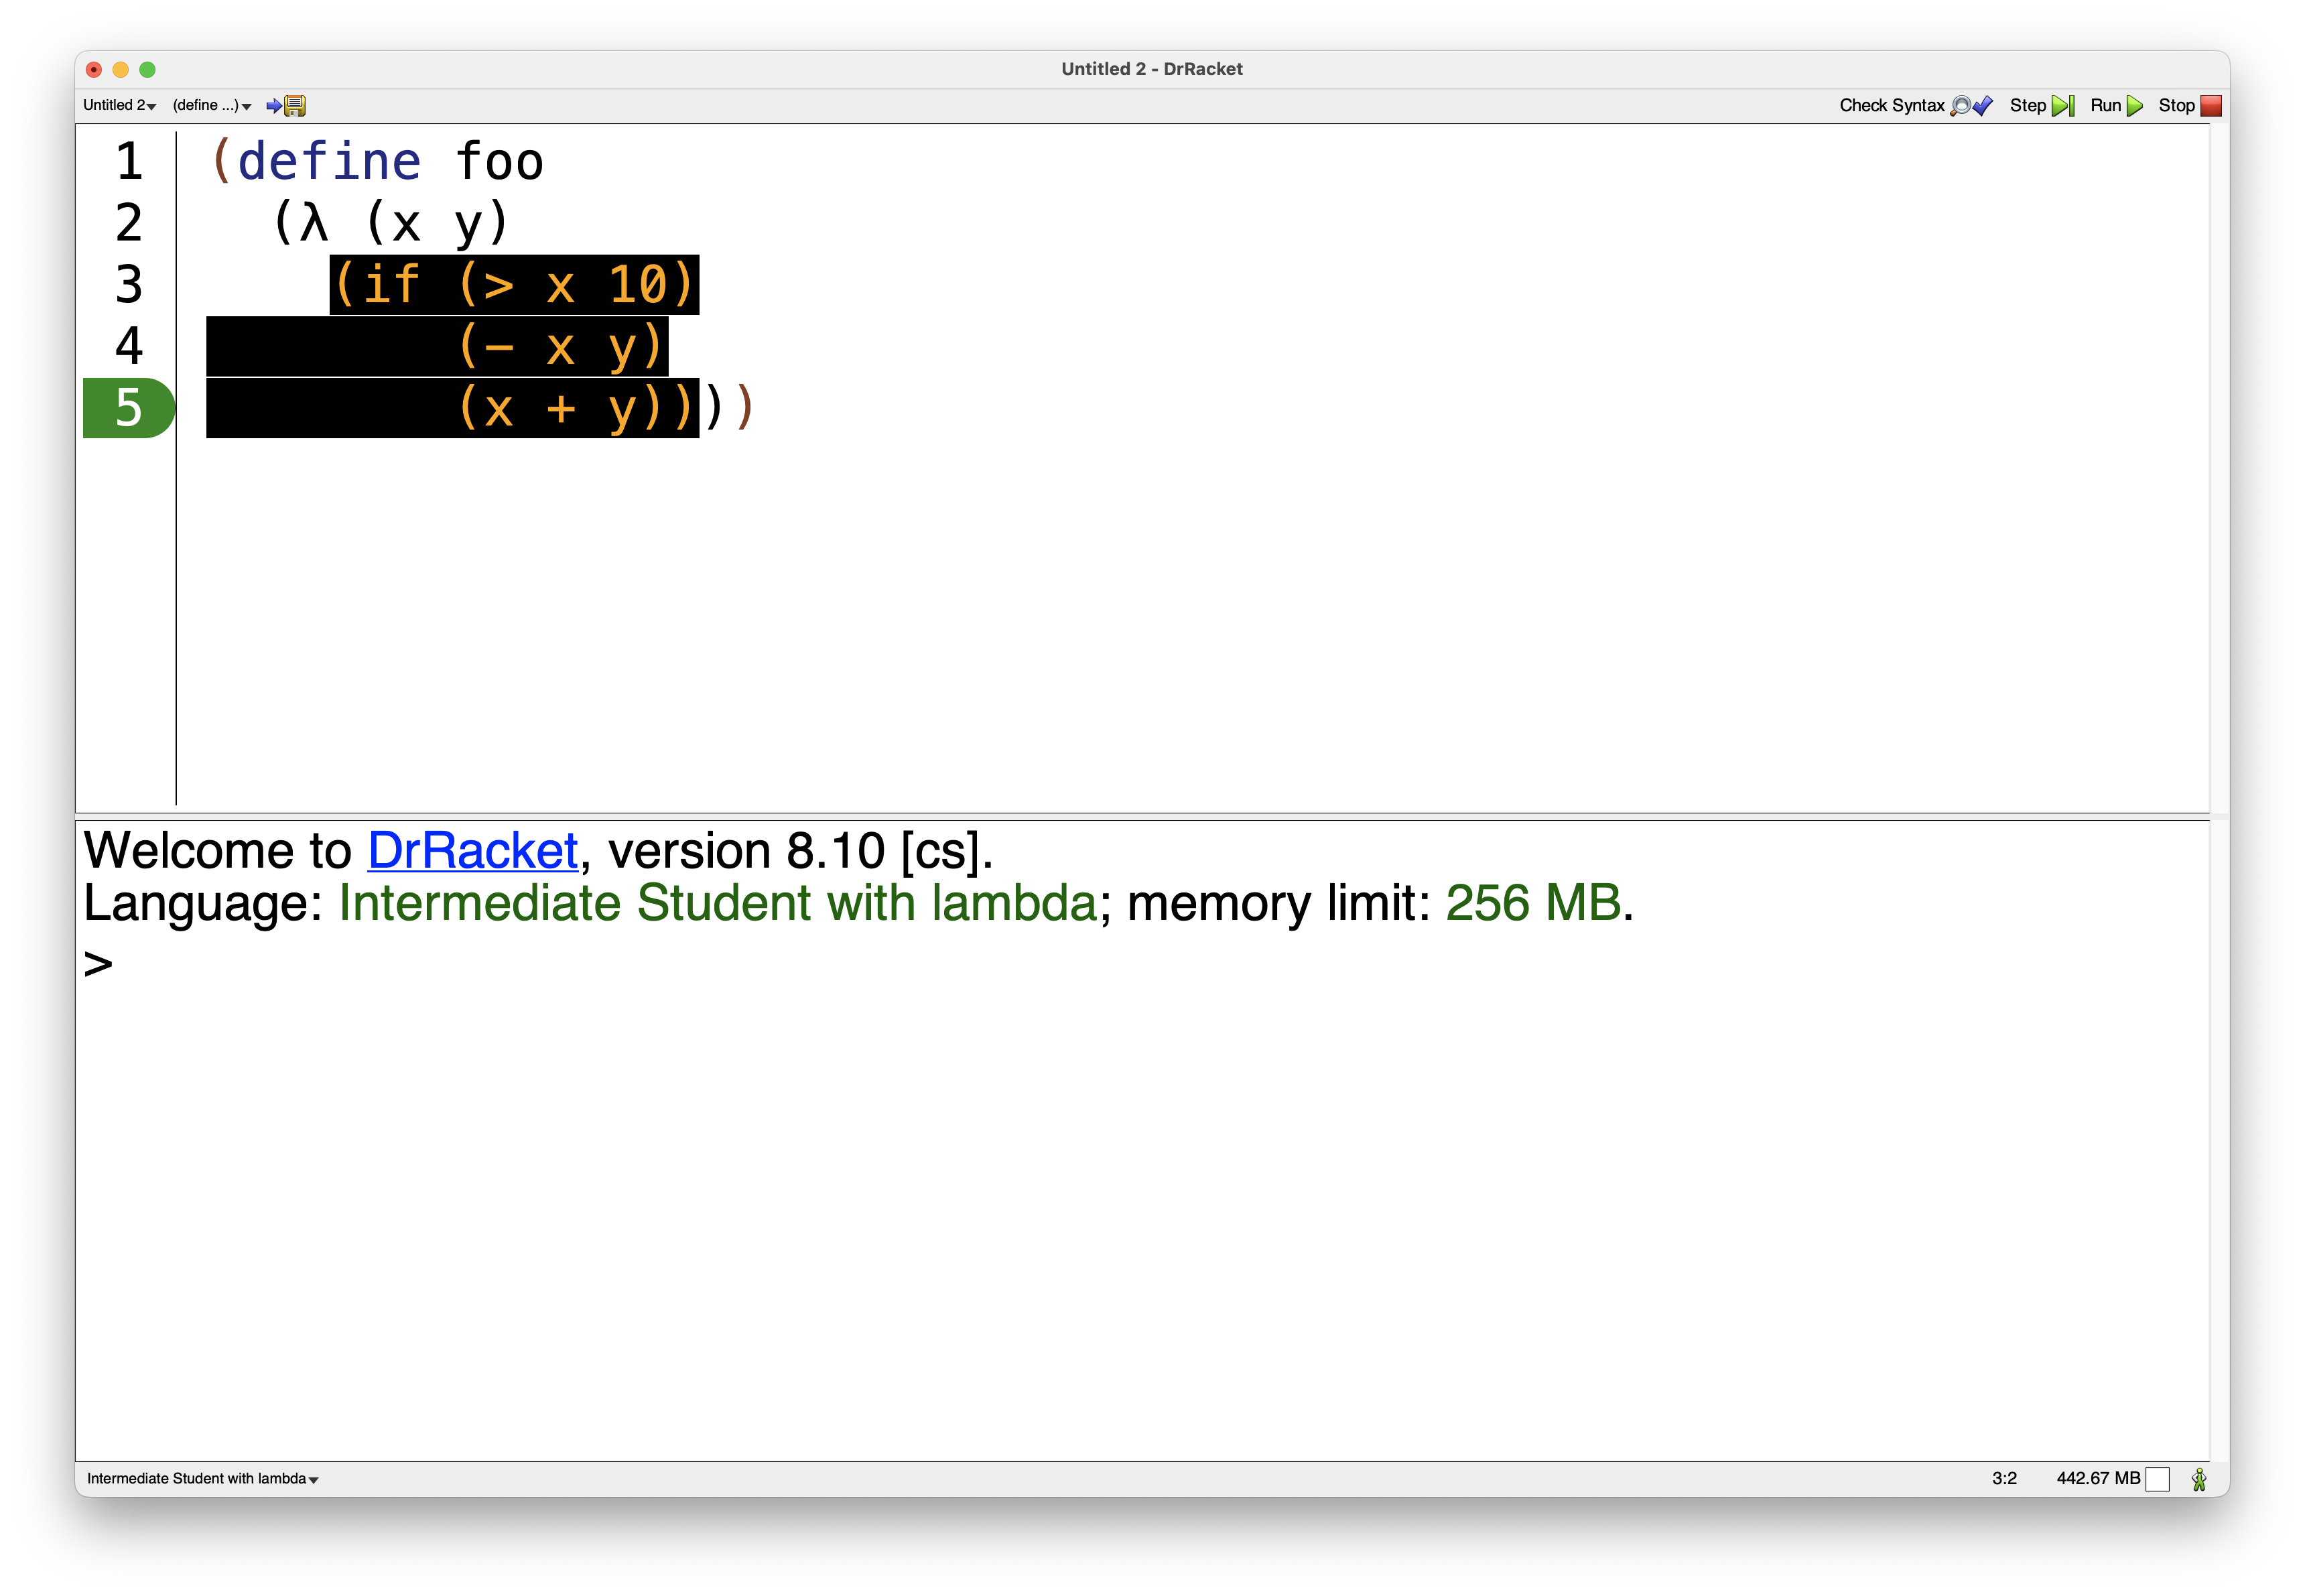Screen dimensions: 2305x1596
Task: Click the highlighted (if (> x 10) expression
Action: coord(514,285)
